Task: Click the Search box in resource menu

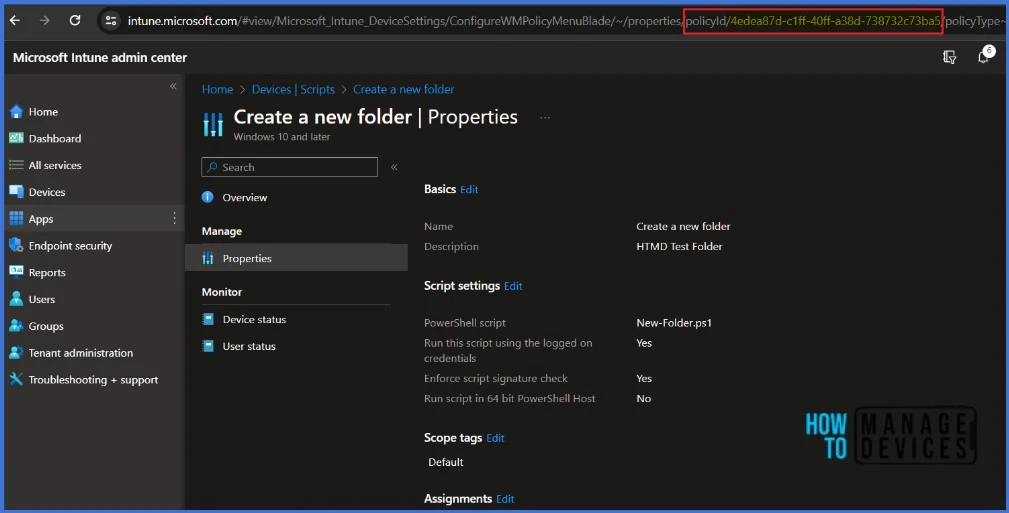Action: [290, 167]
